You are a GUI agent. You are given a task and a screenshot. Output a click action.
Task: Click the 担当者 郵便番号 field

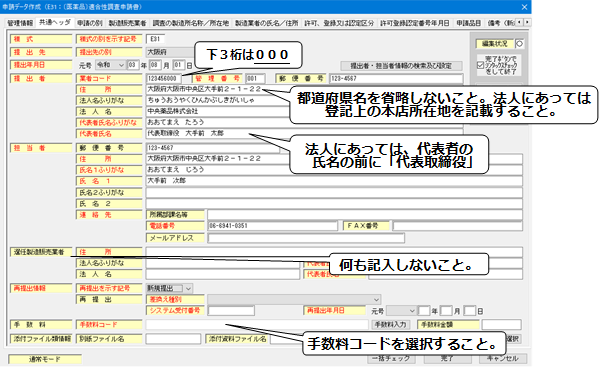pos(212,148)
